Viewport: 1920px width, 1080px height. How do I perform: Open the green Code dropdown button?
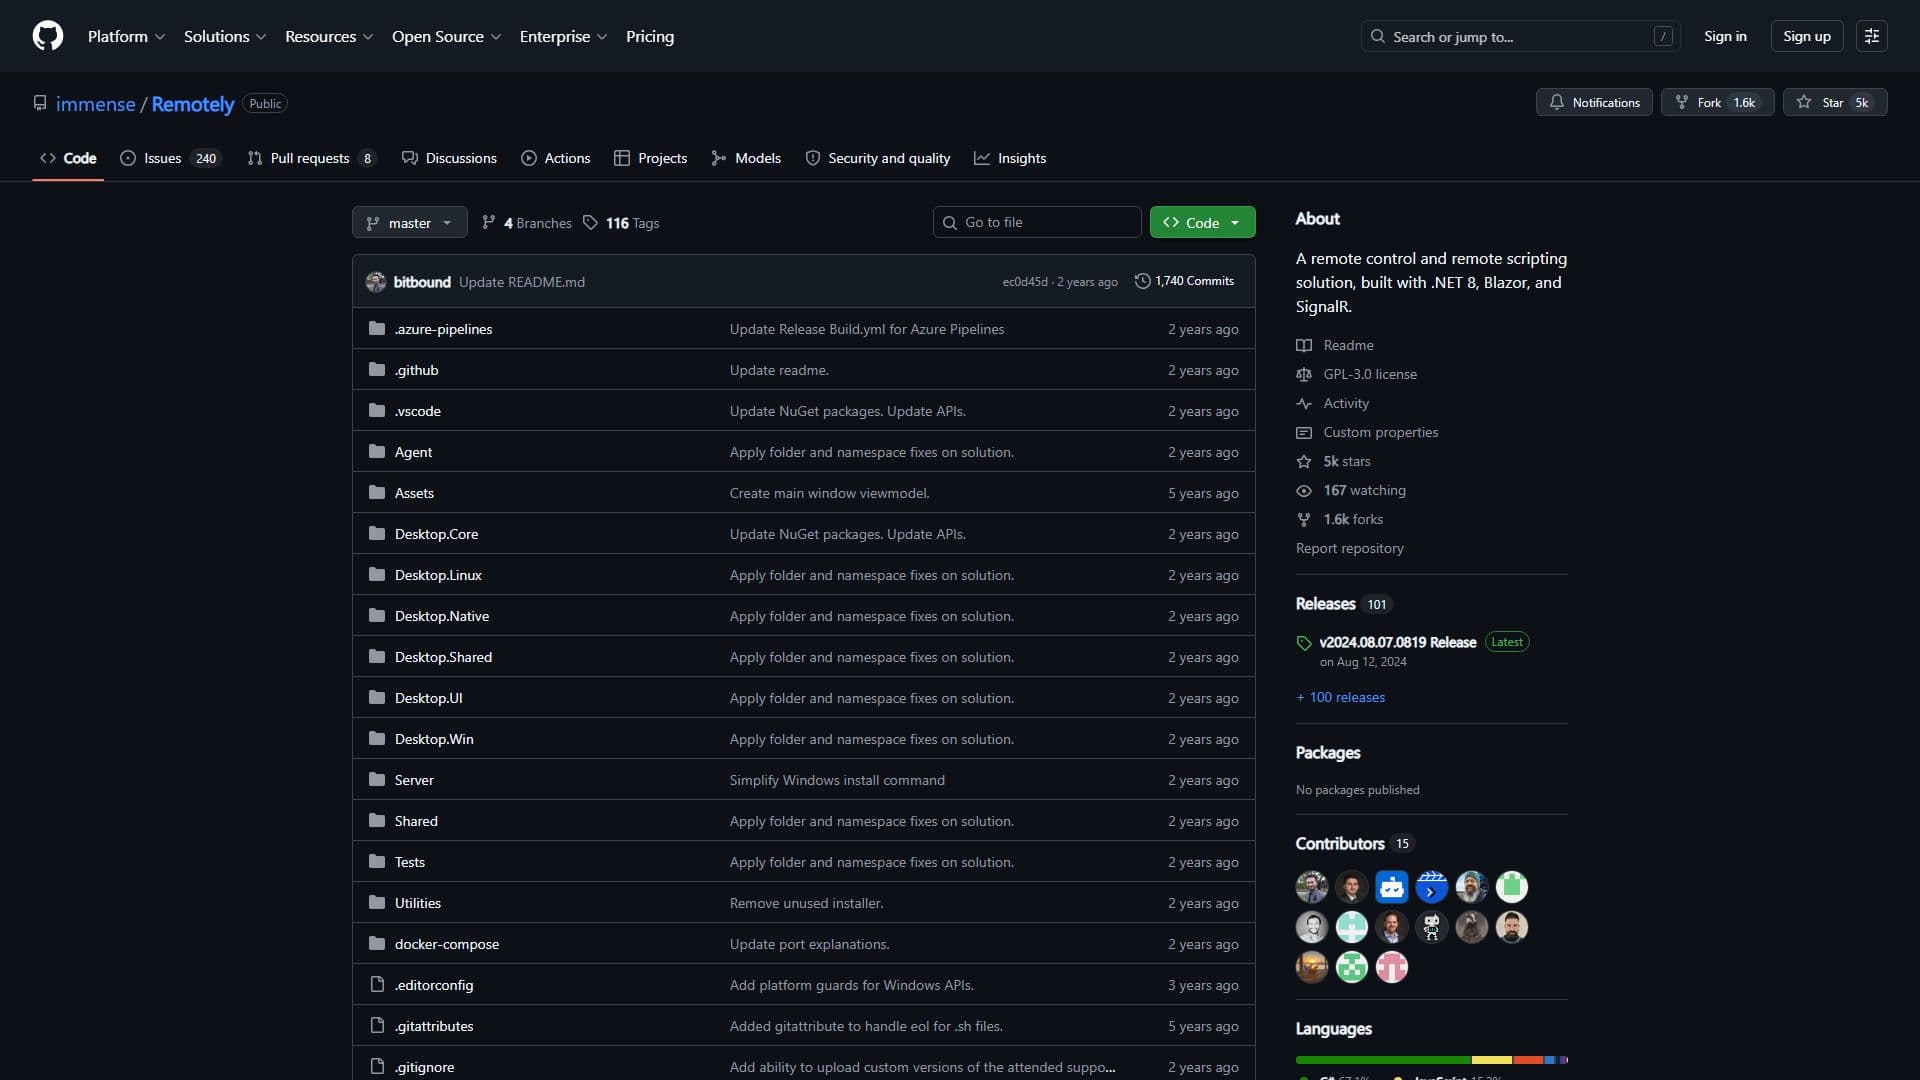pos(1202,222)
